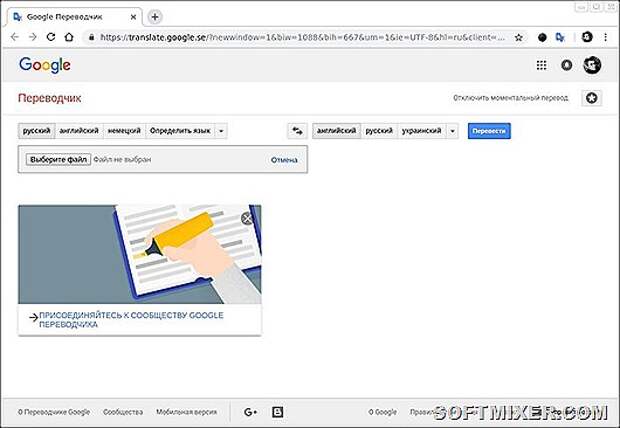The width and height of the screenshot is (620, 428).
Task: Select английский as target language
Action: pyautogui.click(x=336, y=131)
